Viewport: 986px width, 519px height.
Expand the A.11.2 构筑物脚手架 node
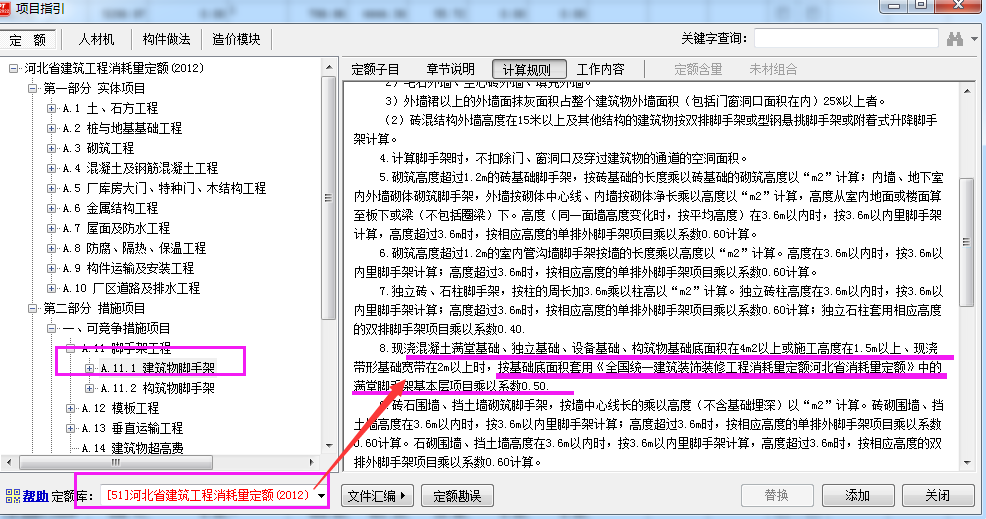[x=89, y=388]
